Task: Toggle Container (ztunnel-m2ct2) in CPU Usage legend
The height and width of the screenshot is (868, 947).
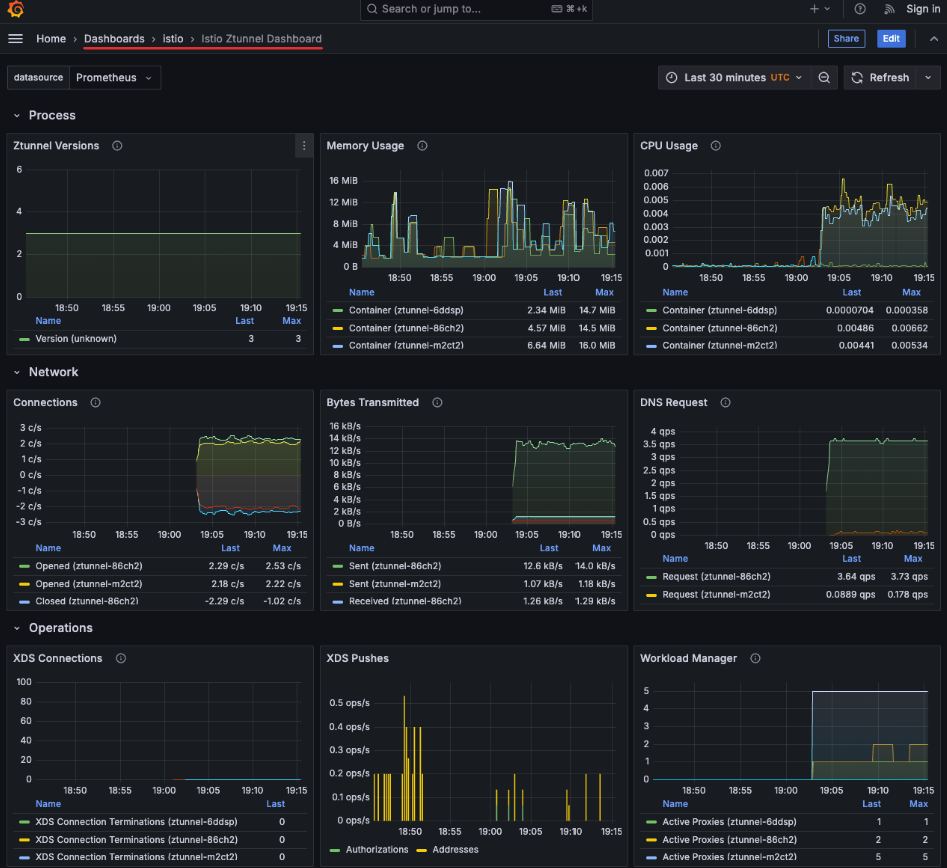Action: tap(719, 346)
